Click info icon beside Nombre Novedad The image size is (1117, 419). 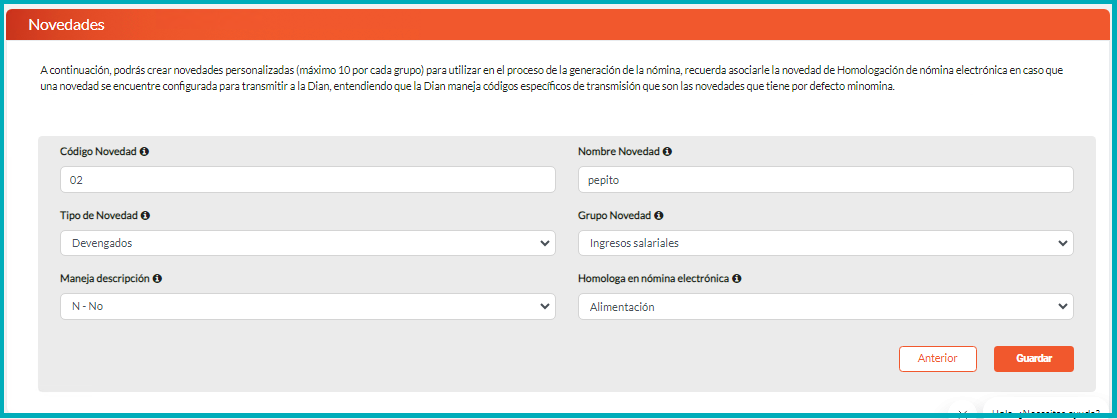667,152
